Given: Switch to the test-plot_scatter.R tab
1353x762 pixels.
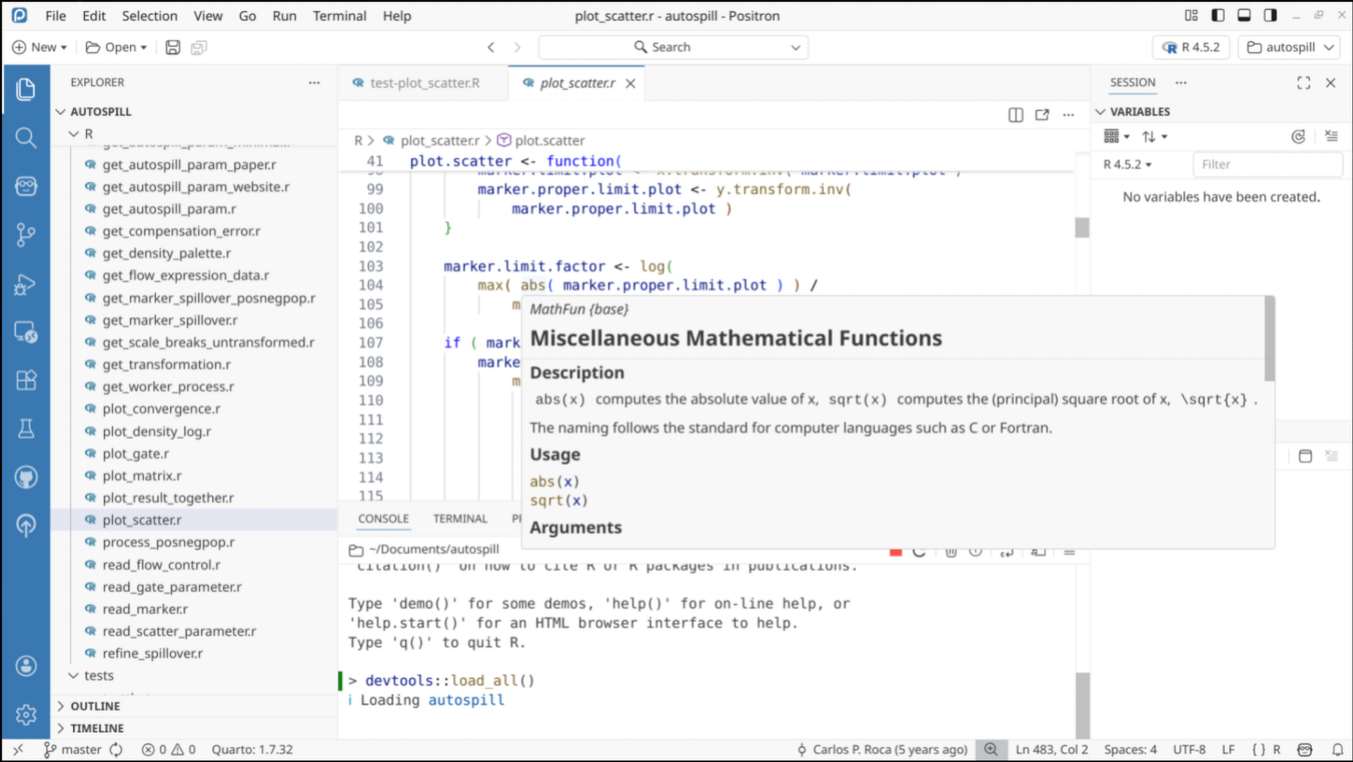Looking at the screenshot, I should (424, 83).
